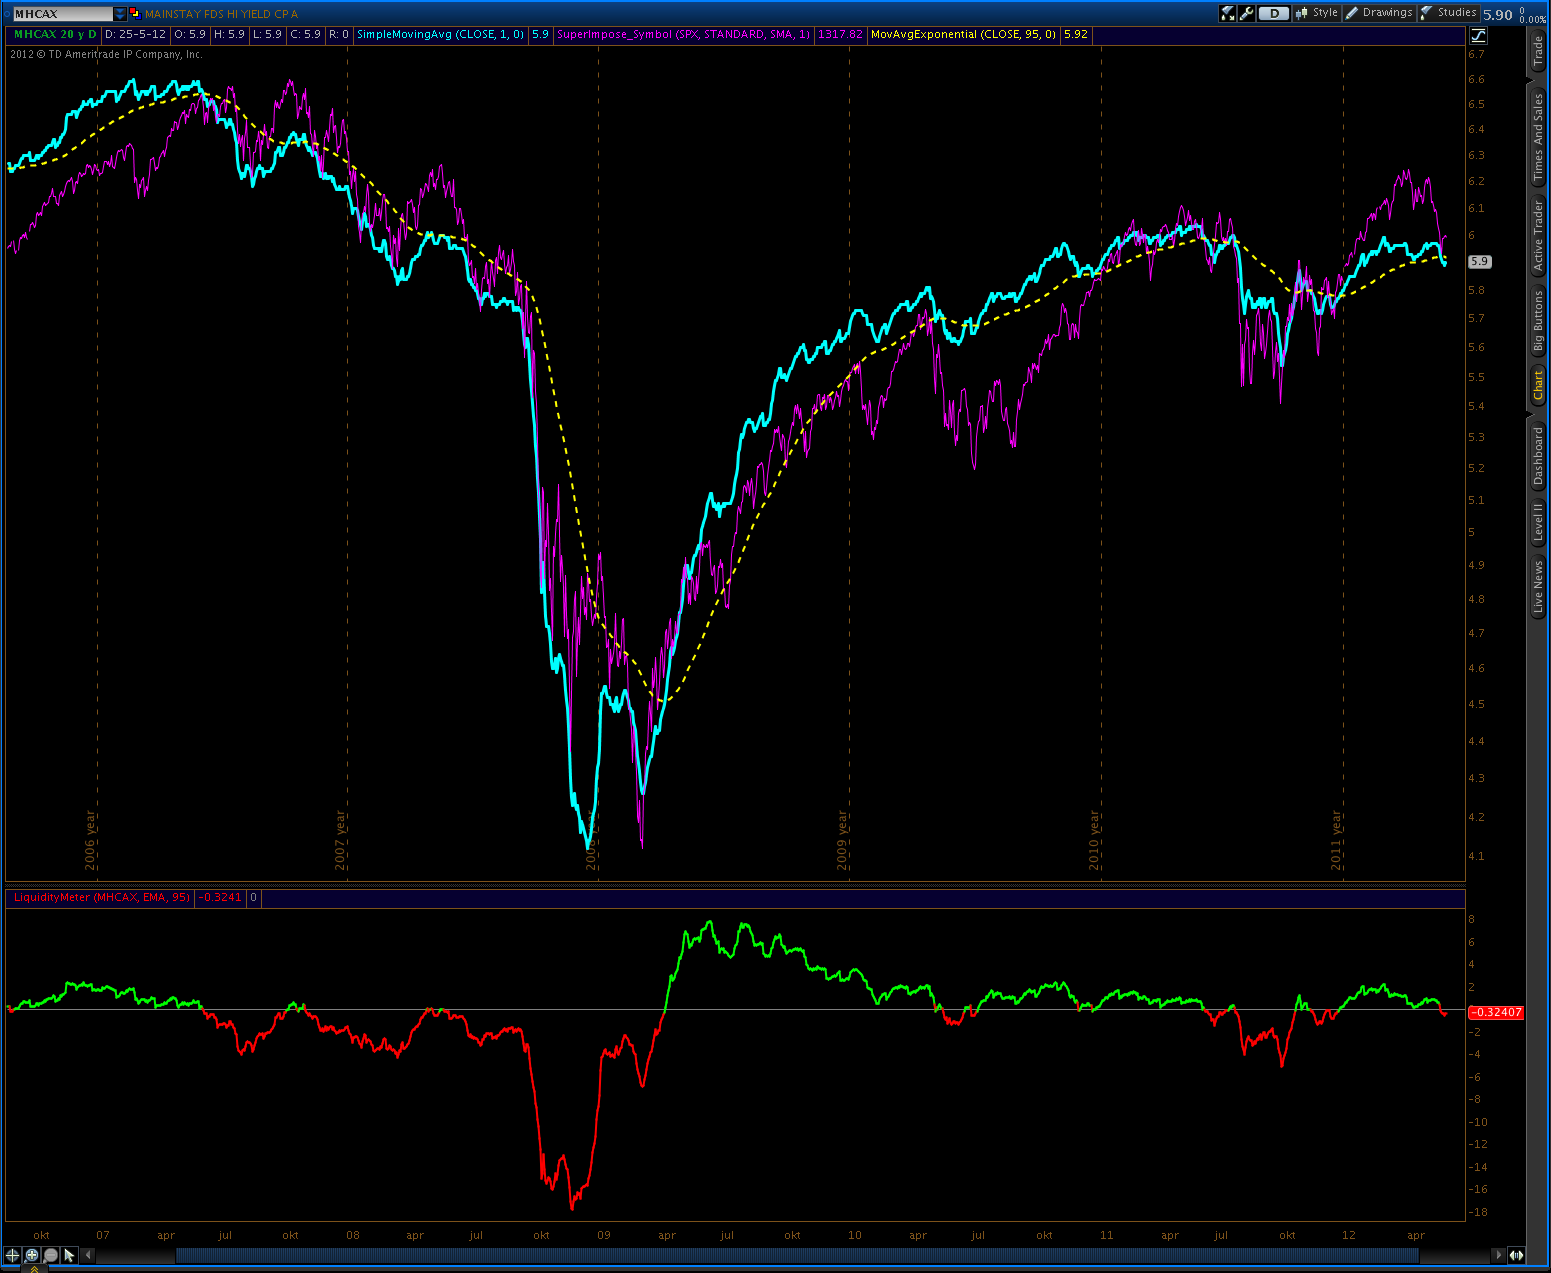Open the Studies menu
Viewport: 1551px width, 1273px height.
pyautogui.click(x=1448, y=13)
